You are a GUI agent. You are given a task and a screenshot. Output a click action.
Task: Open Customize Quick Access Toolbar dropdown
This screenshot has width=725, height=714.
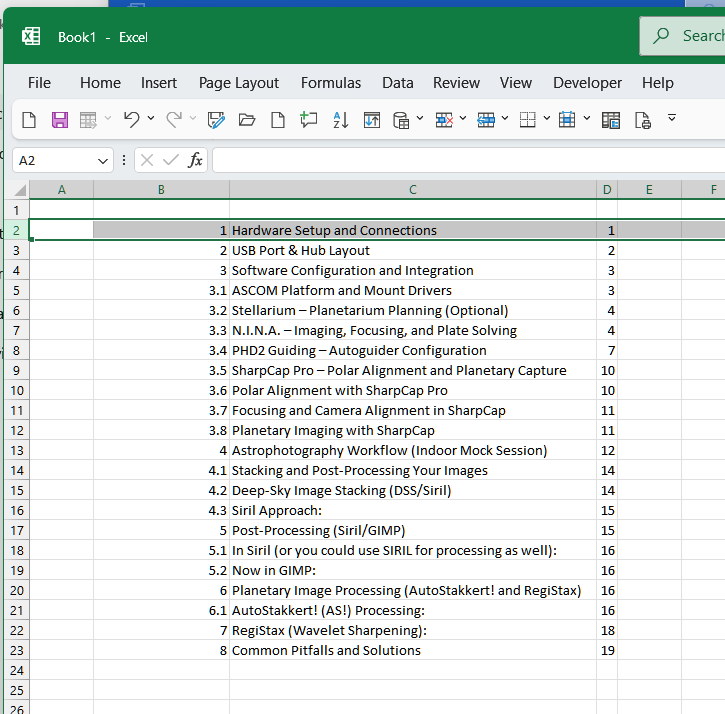(672, 118)
